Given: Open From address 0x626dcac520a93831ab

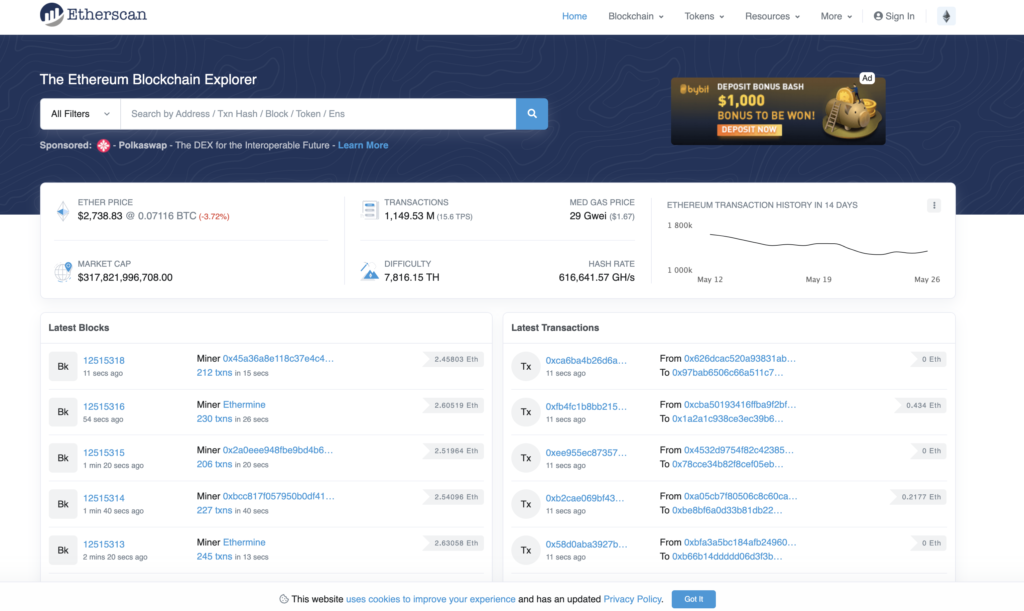Looking at the screenshot, I should tap(740, 358).
